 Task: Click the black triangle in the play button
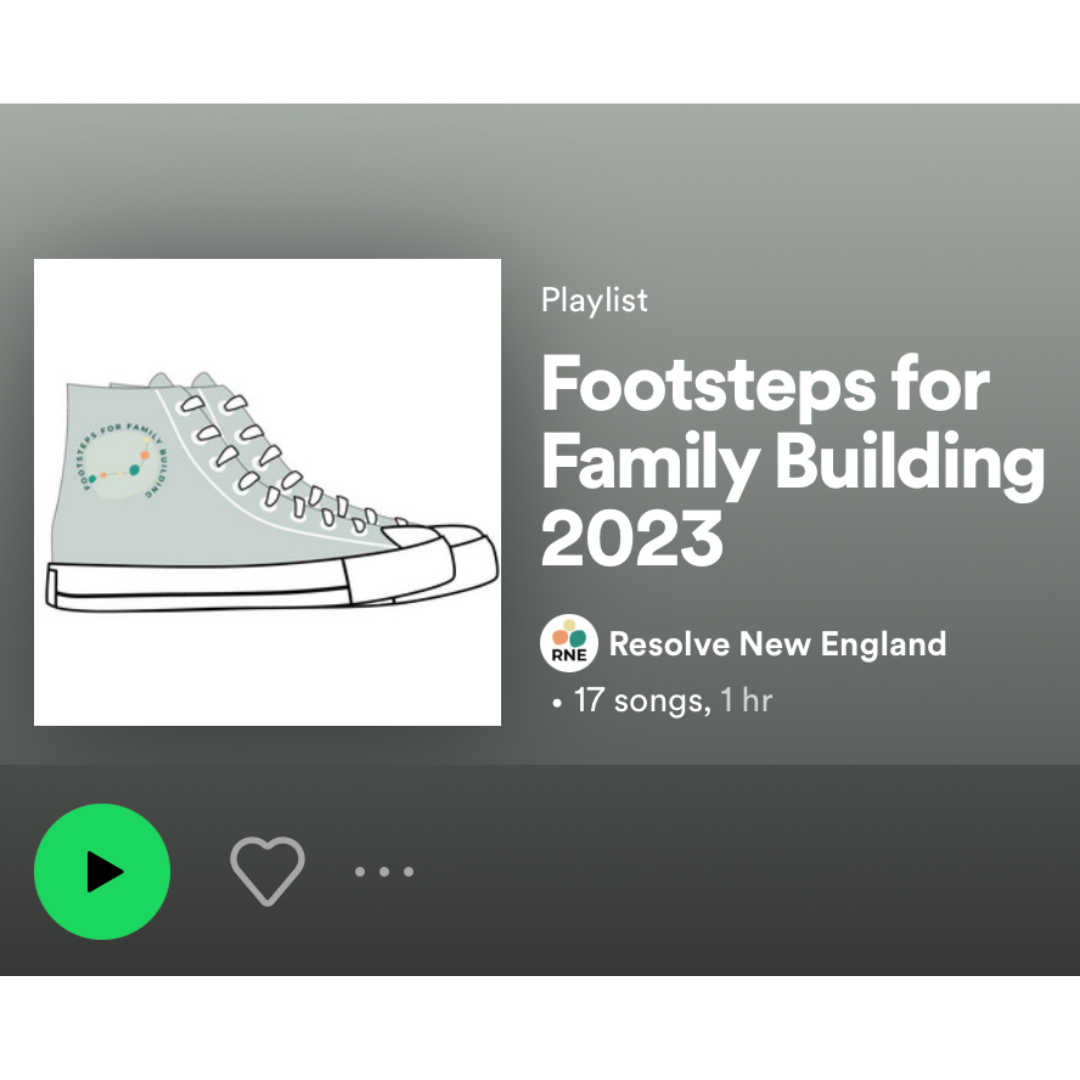pyautogui.click(x=104, y=871)
